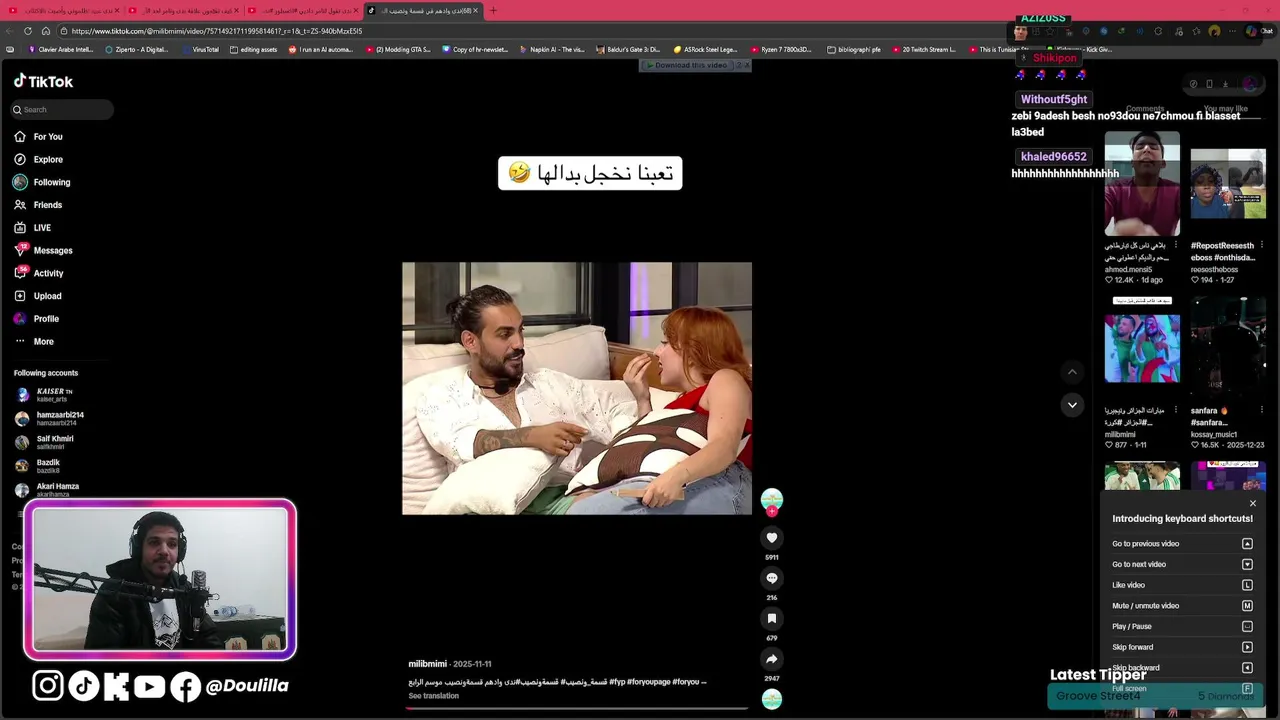
Task: Open options dots on ahmed.mensi5 video
Action: click(1176, 246)
